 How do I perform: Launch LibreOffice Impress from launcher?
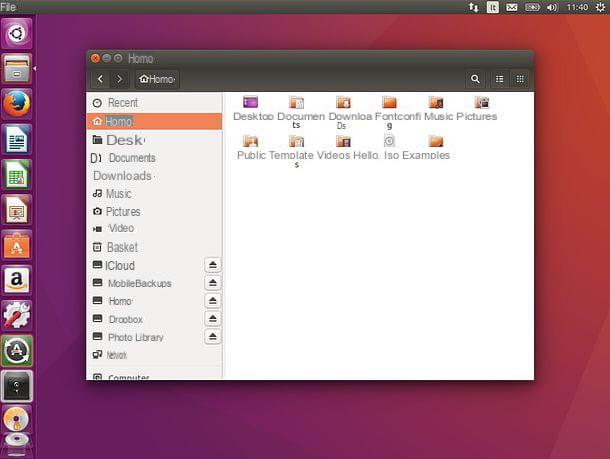[x=17, y=210]
